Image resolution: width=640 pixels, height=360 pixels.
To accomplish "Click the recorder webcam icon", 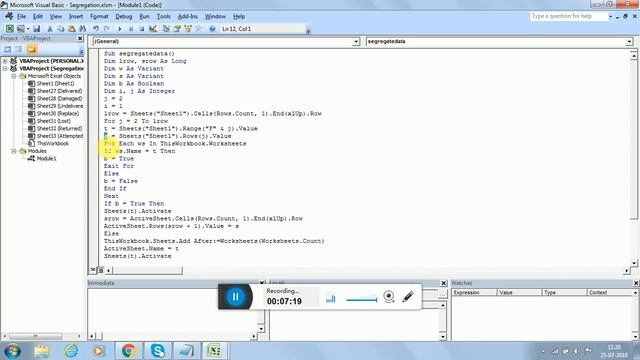I will [x=389, y=297].
